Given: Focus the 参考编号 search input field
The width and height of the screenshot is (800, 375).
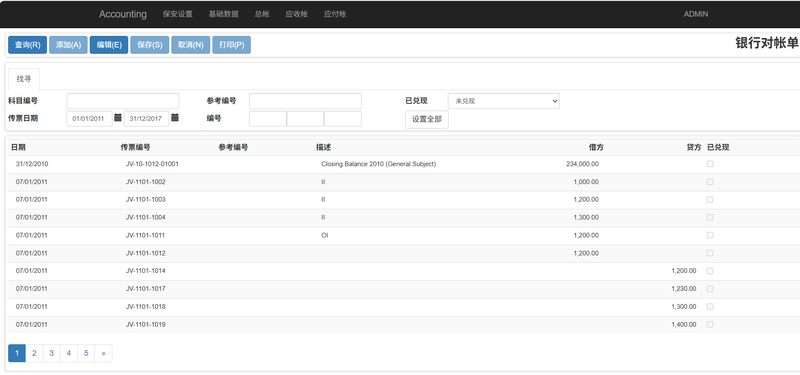Looking at the screenshot, I should 305,101.
